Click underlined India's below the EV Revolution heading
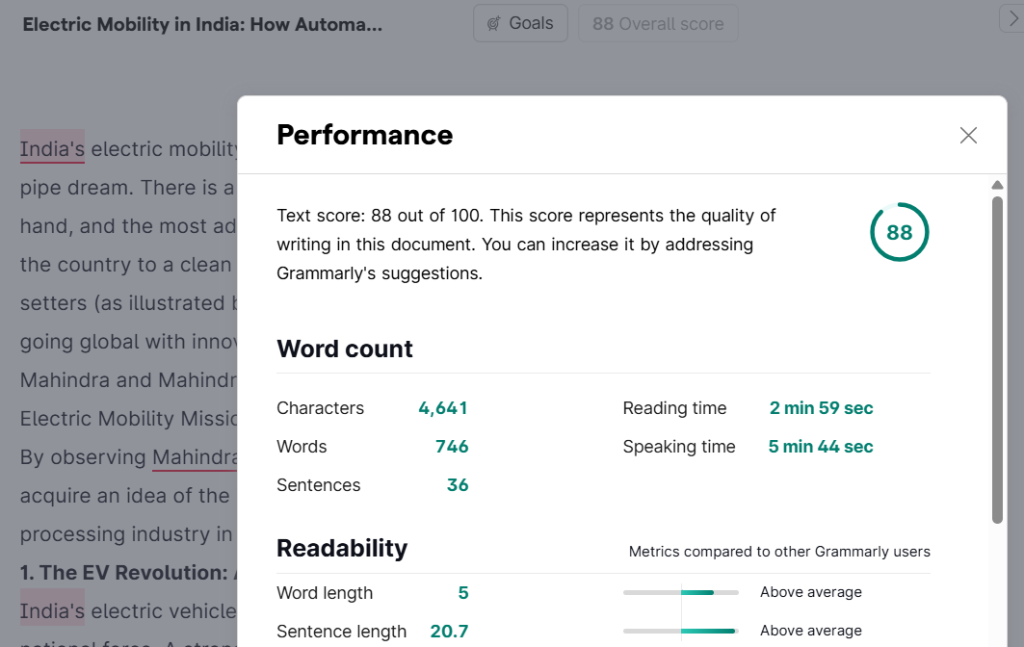 click(x=52, y=610)
